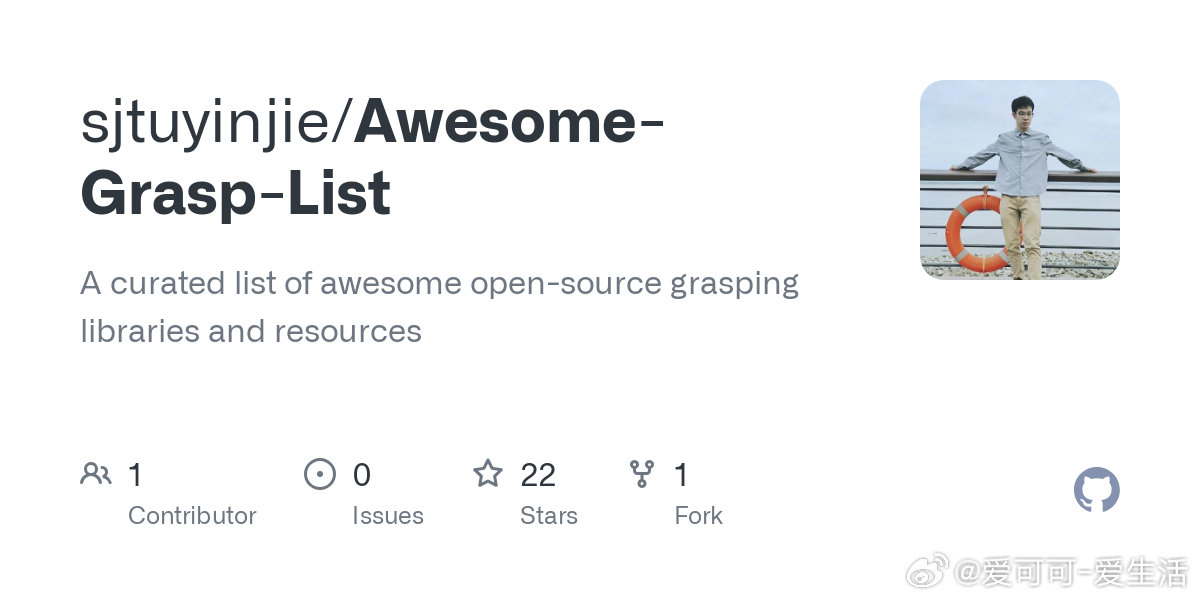Click the Fork branch icon
1200x600 pixels.
coord(641,474)
